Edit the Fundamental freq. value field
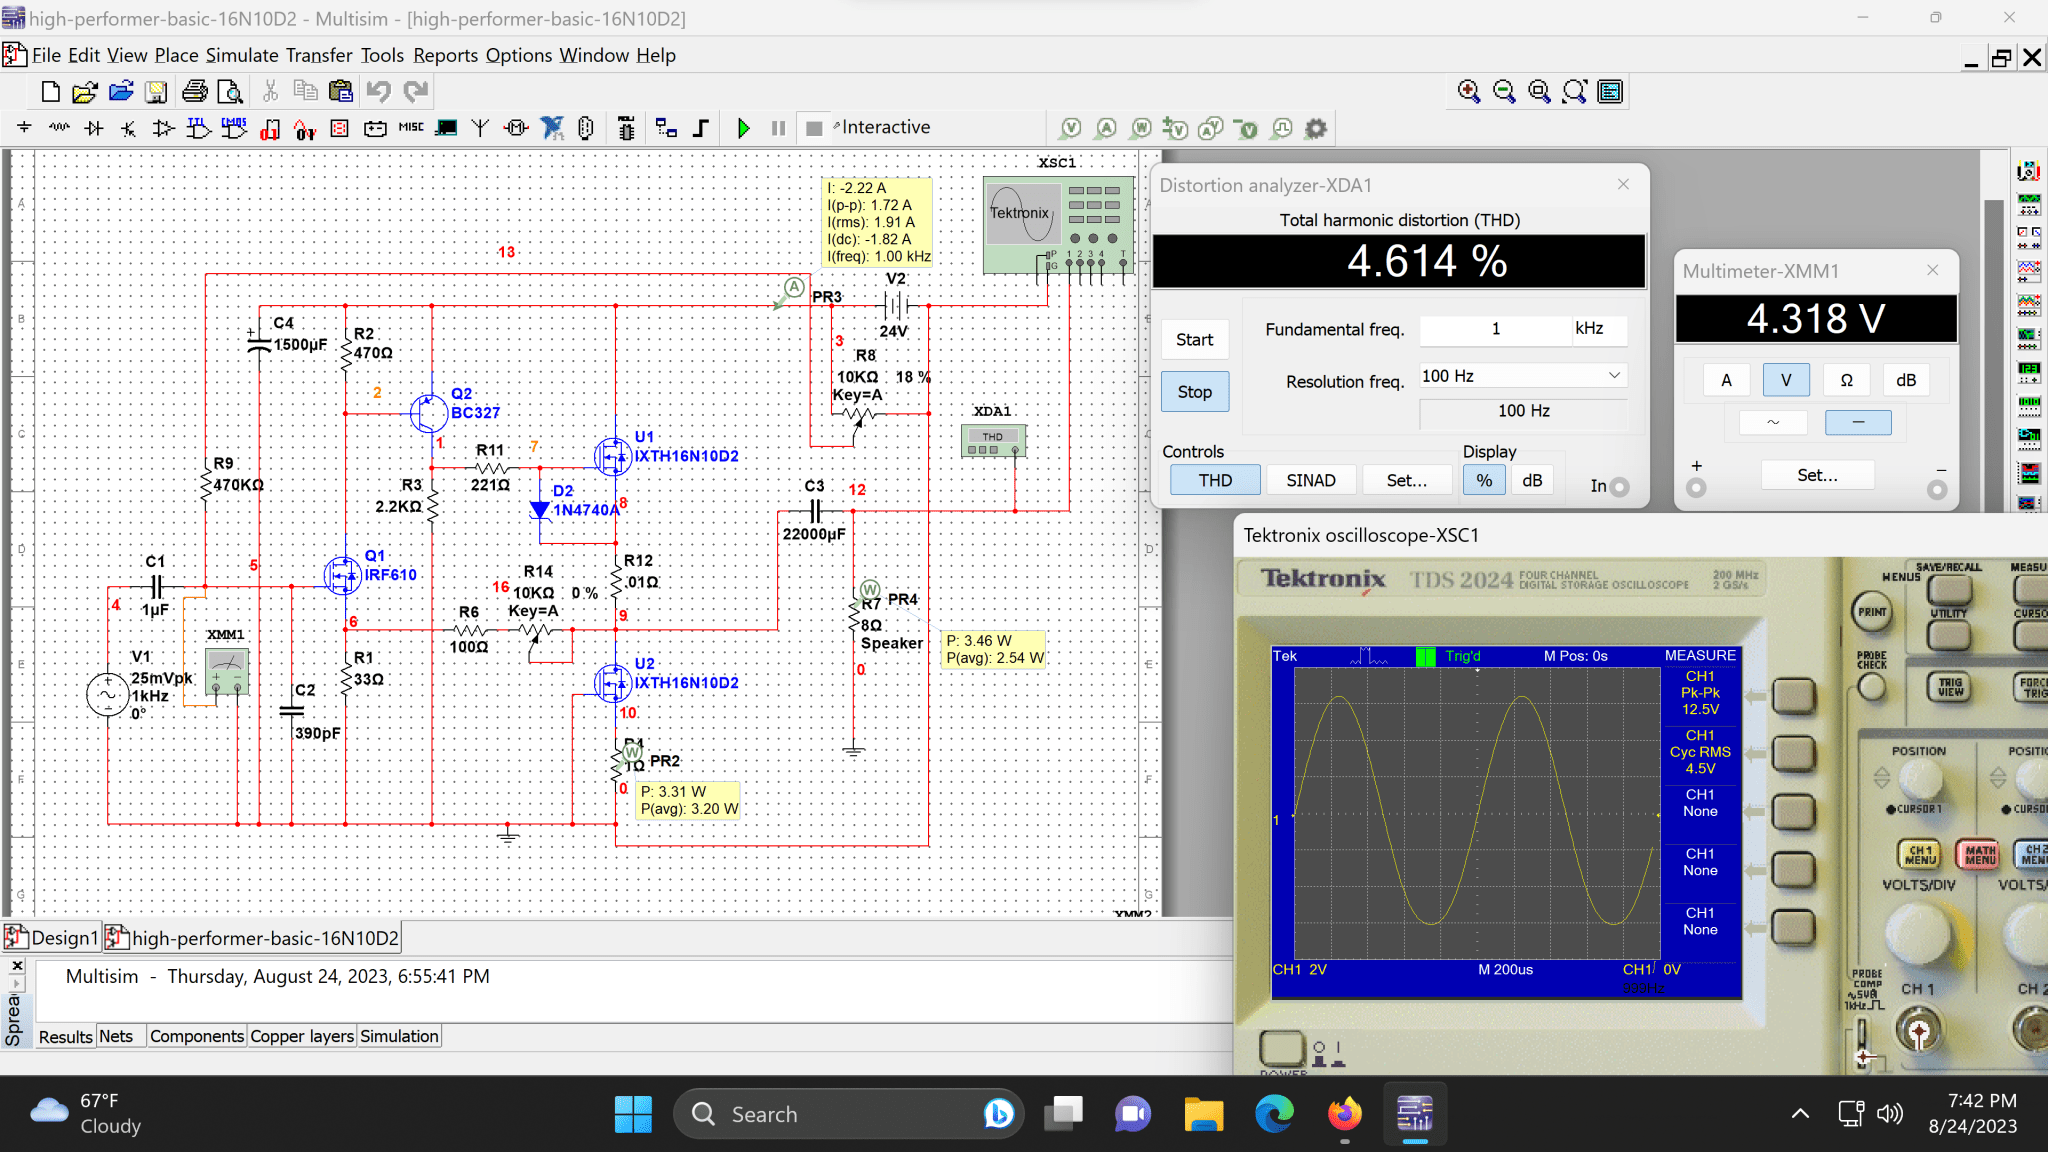The width and height of the screenshot is (2048, 1152). click(x=1495, y=329)
